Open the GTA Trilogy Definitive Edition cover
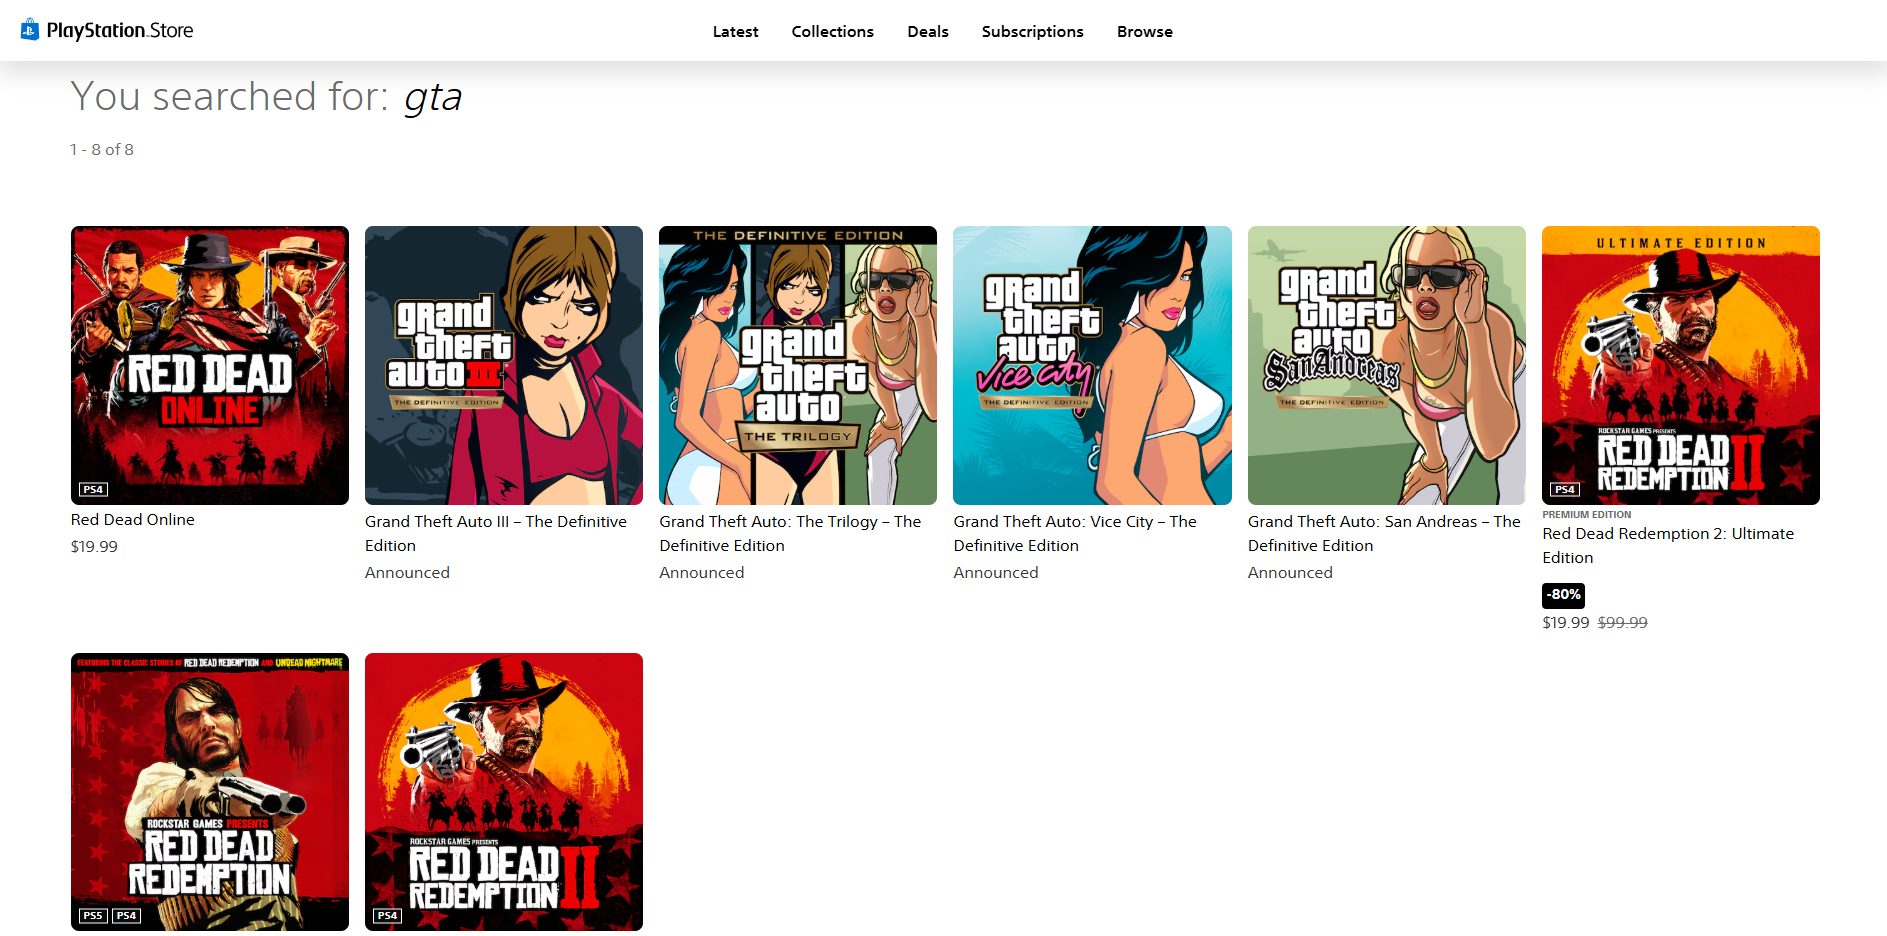Image resolution: width=1887 pixels, height=936 pixels. 798,365
